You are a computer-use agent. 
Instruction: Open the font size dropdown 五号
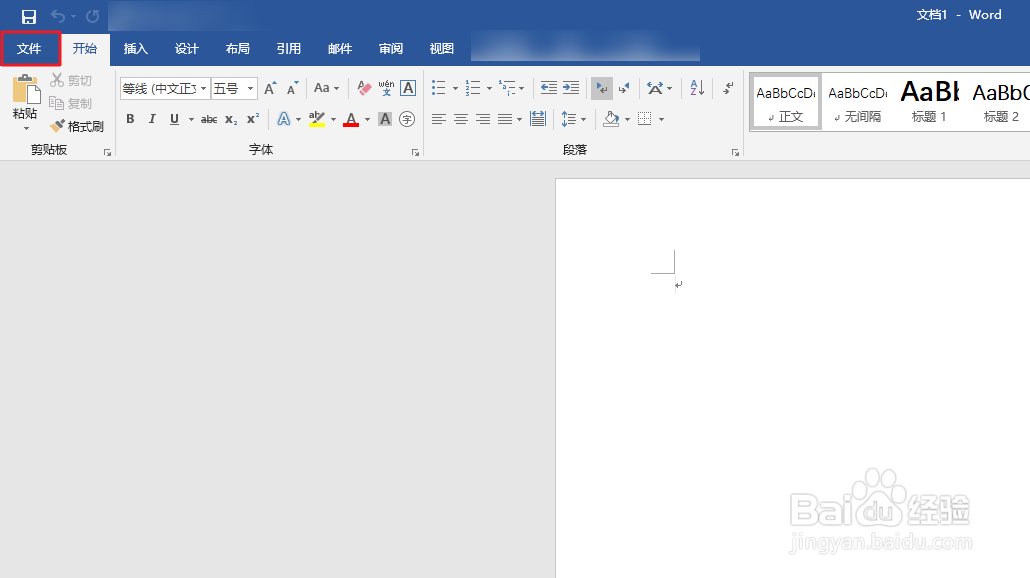click(234, 88)
